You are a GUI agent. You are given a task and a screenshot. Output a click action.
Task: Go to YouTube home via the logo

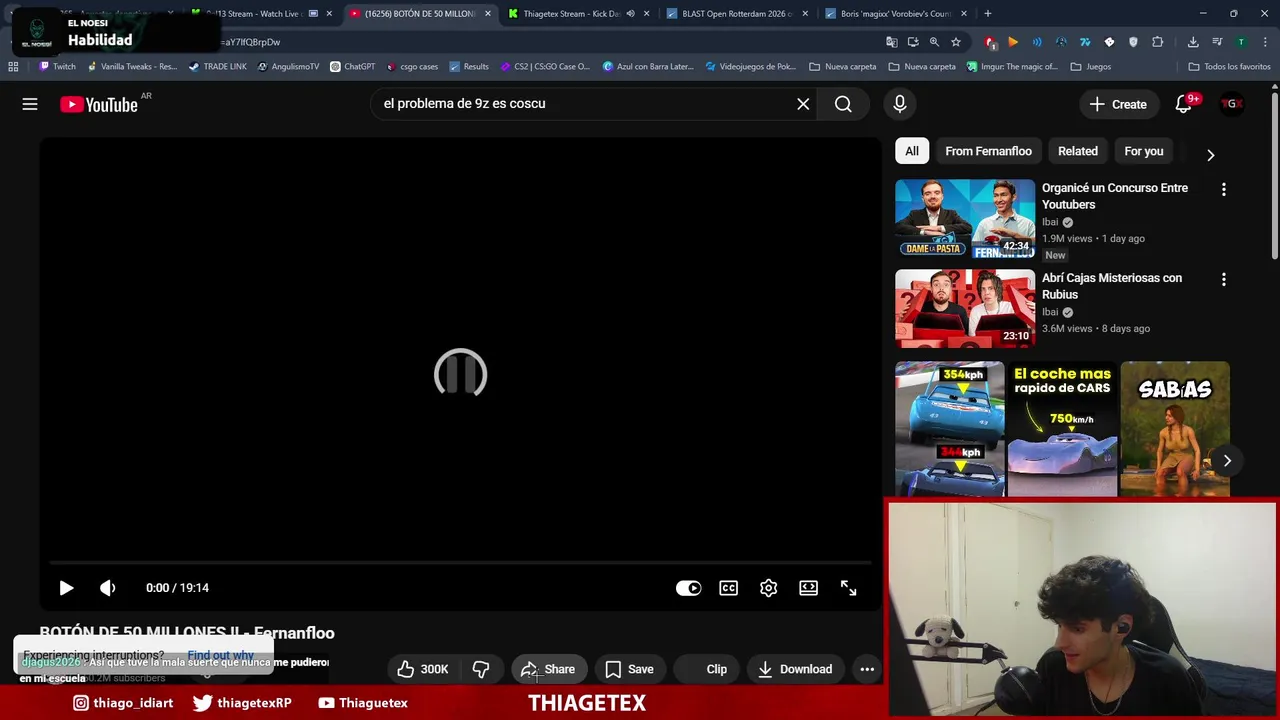pos(99,104)
